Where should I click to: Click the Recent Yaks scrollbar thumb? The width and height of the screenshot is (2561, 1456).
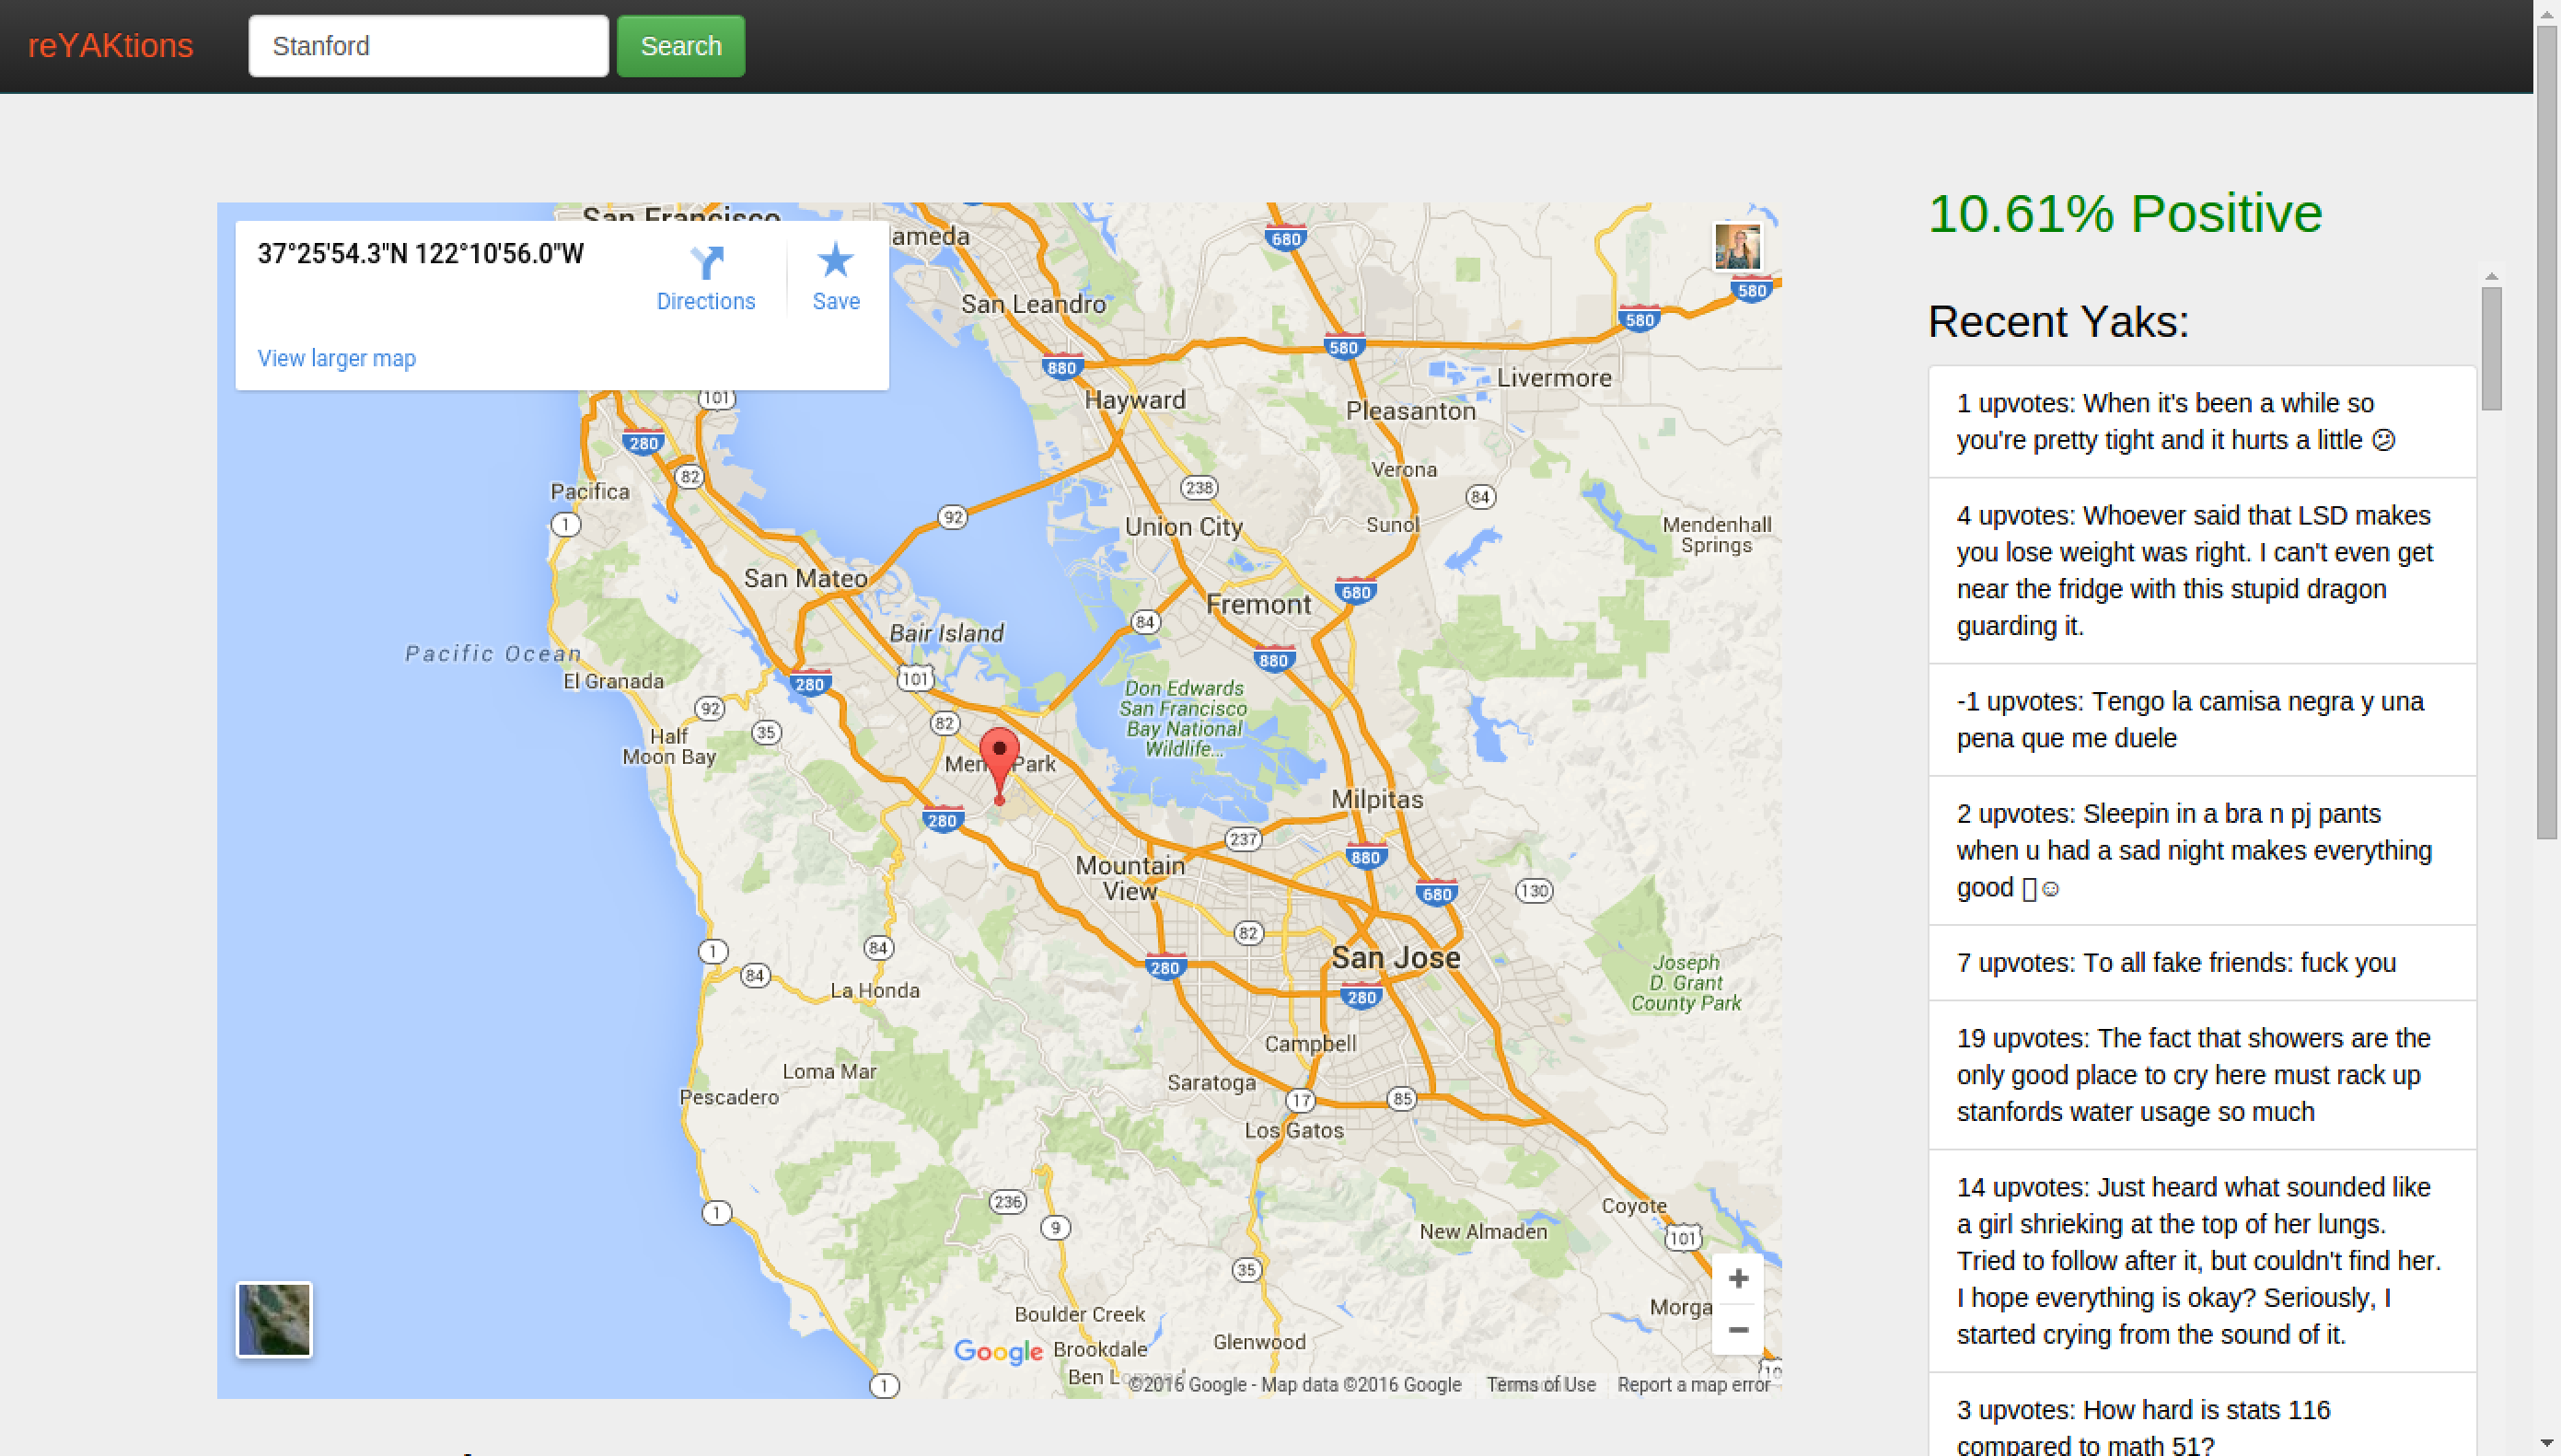2491,347
